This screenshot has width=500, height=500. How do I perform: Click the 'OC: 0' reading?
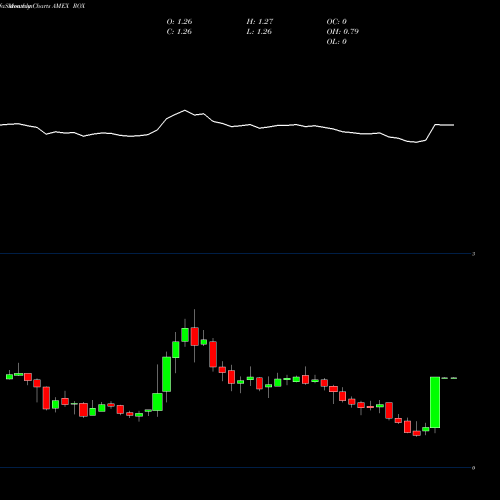(337, 22)
